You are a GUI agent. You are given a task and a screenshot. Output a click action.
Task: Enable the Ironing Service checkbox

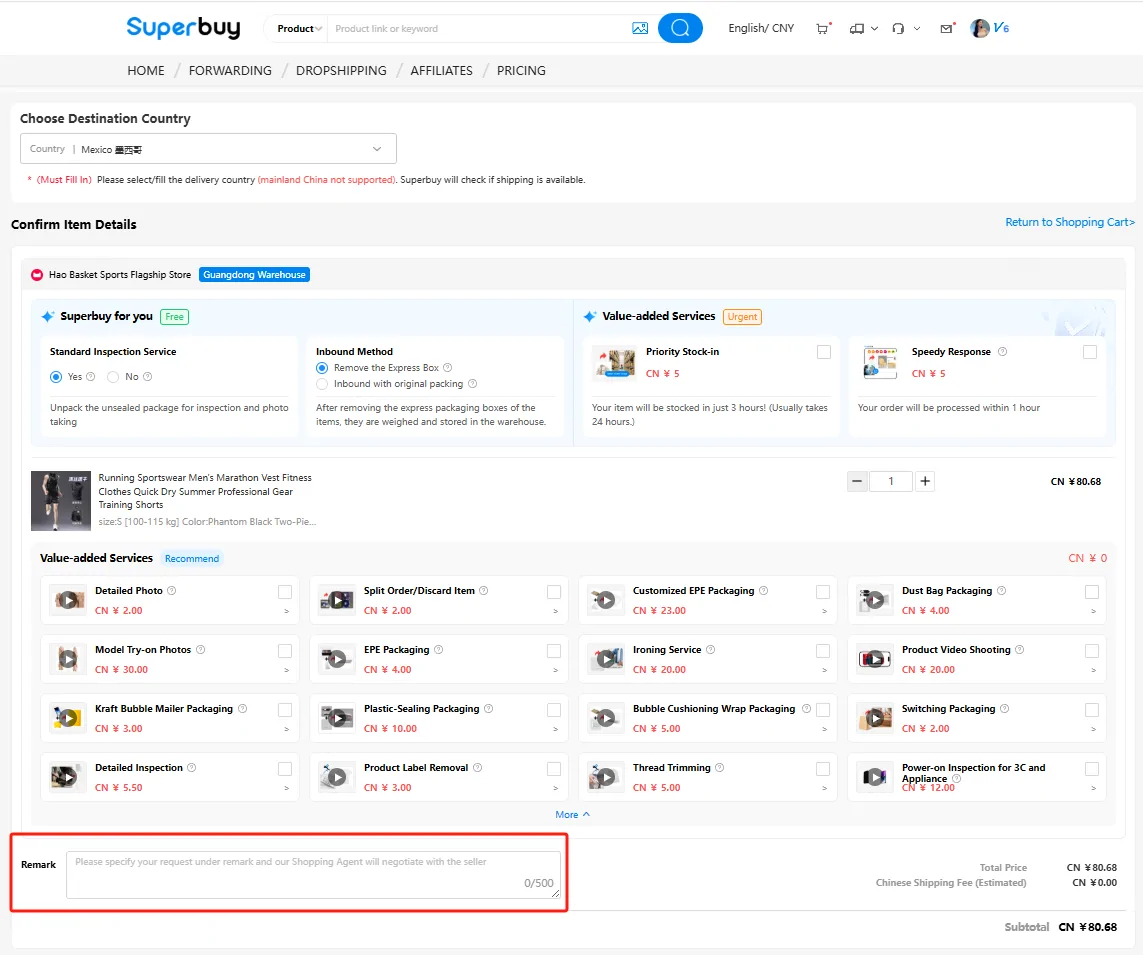pos(823,651)
